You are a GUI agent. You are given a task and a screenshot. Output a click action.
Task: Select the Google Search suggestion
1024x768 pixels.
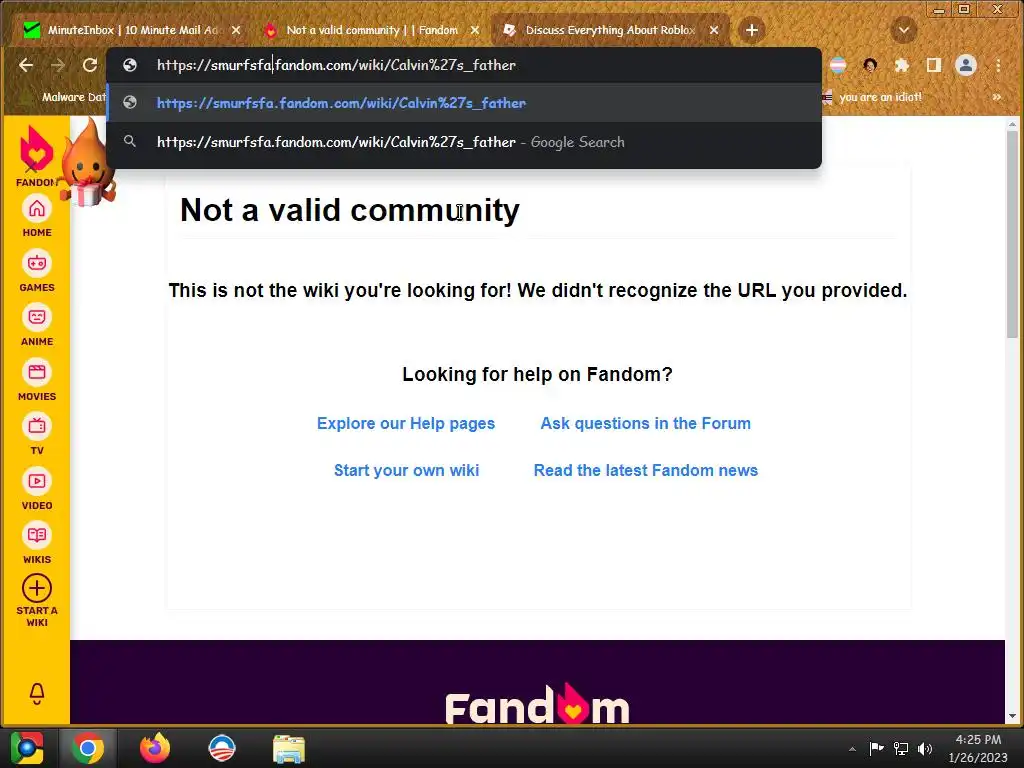pyautogui.click(x=464, y=142)
